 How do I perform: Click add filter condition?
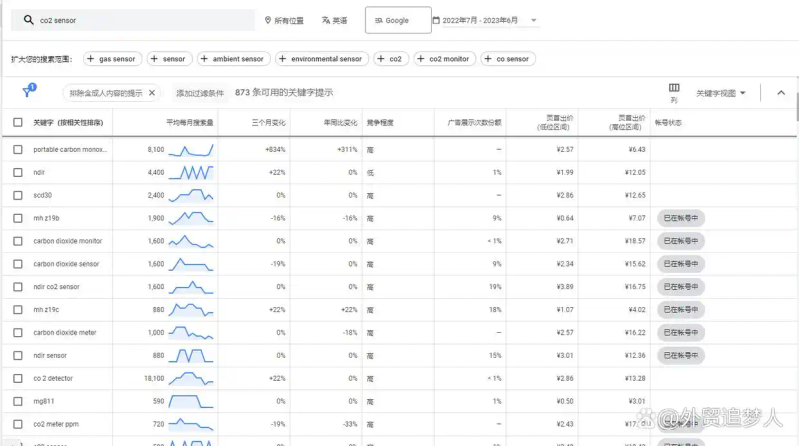(x=200, y=93)
